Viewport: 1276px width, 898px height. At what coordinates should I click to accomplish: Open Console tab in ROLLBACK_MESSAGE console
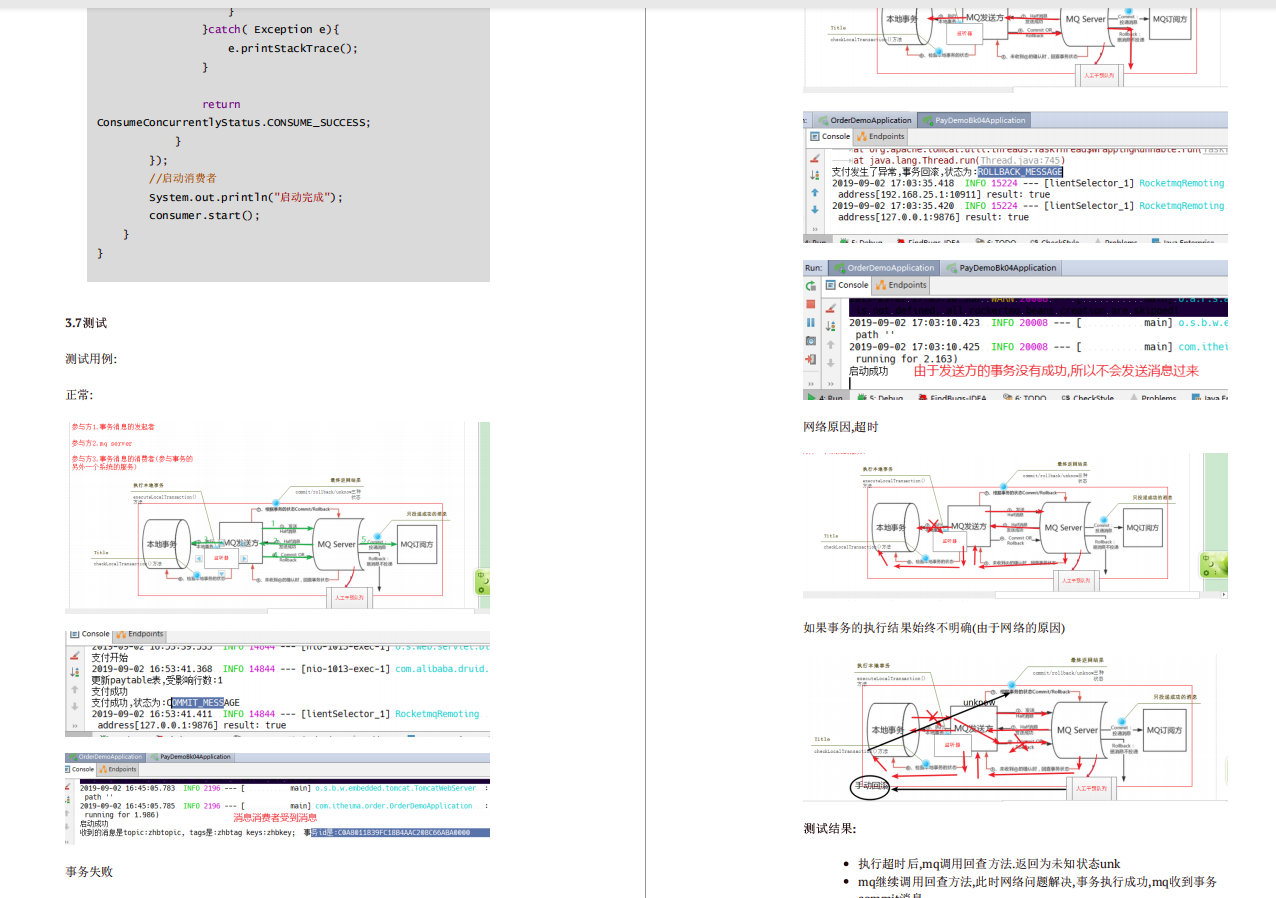[830, 136]
